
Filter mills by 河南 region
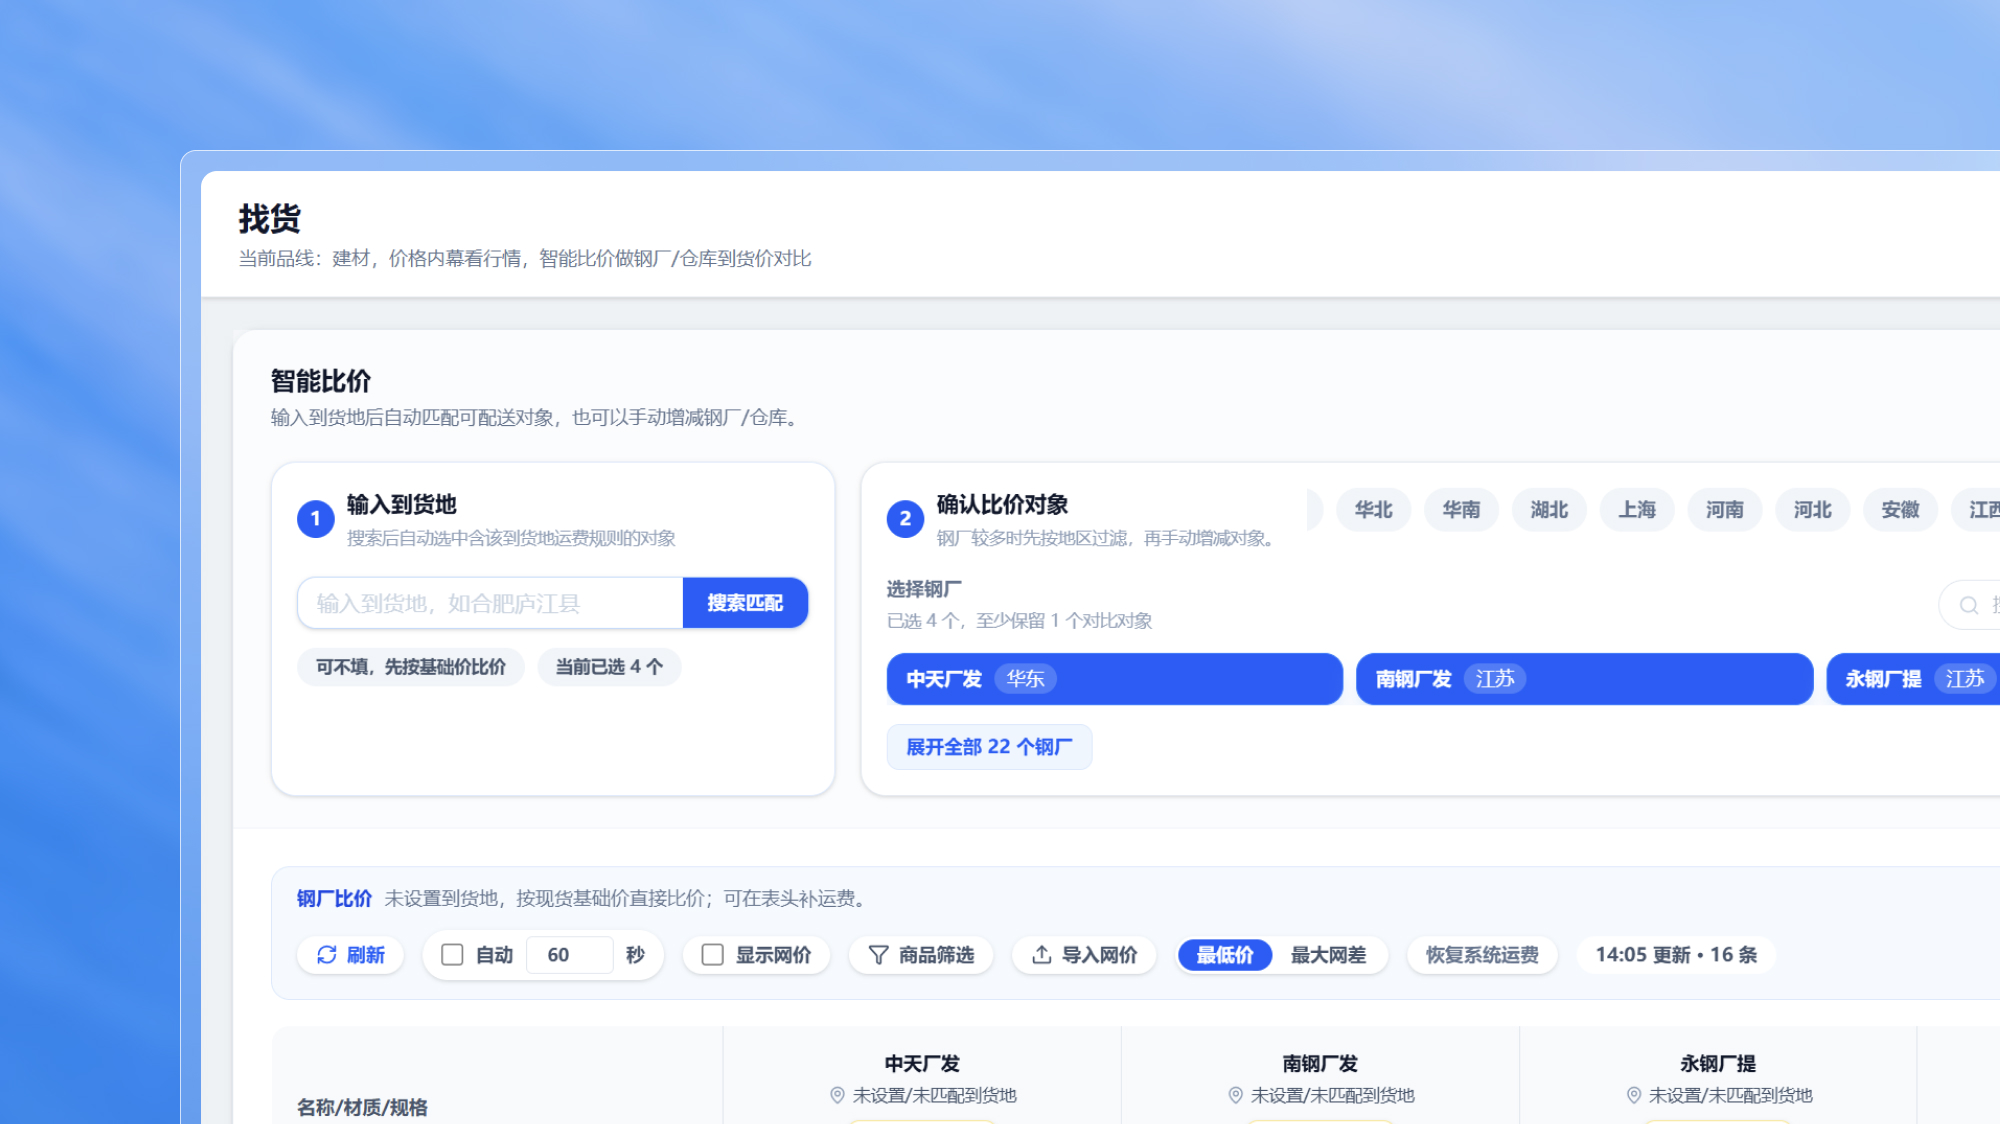coord(1725,510)
